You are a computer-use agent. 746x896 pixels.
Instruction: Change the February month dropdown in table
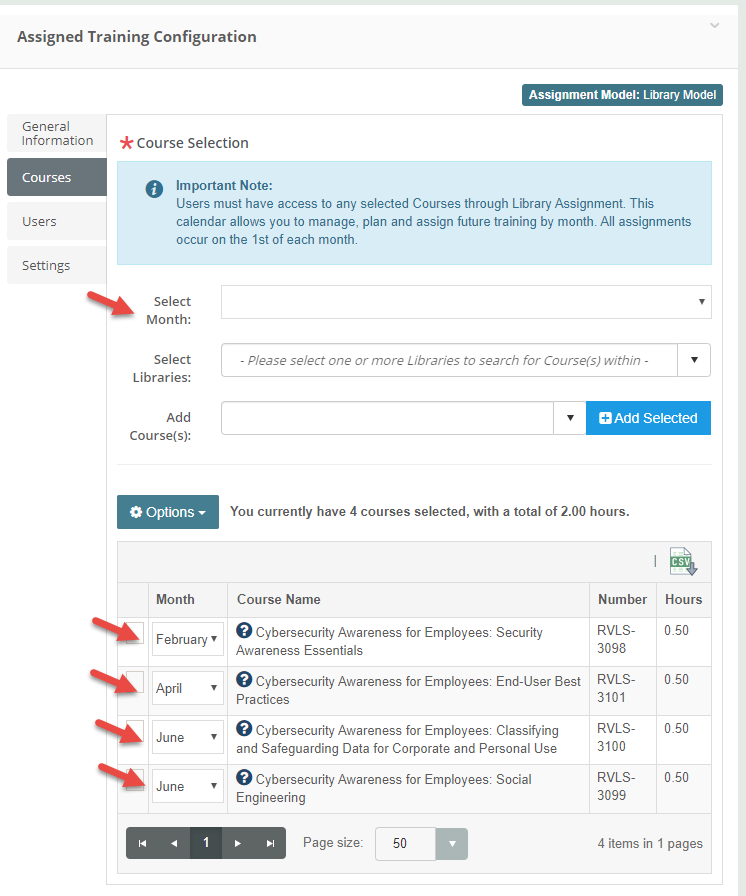(188, 639)
